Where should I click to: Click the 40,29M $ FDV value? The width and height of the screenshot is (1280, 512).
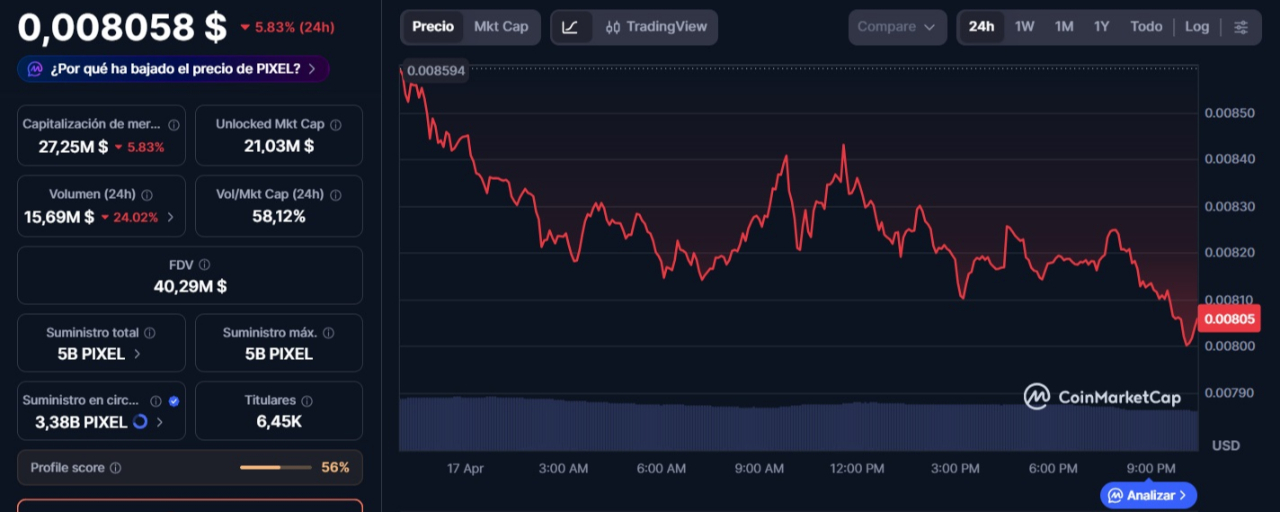[x=190, y=286]
